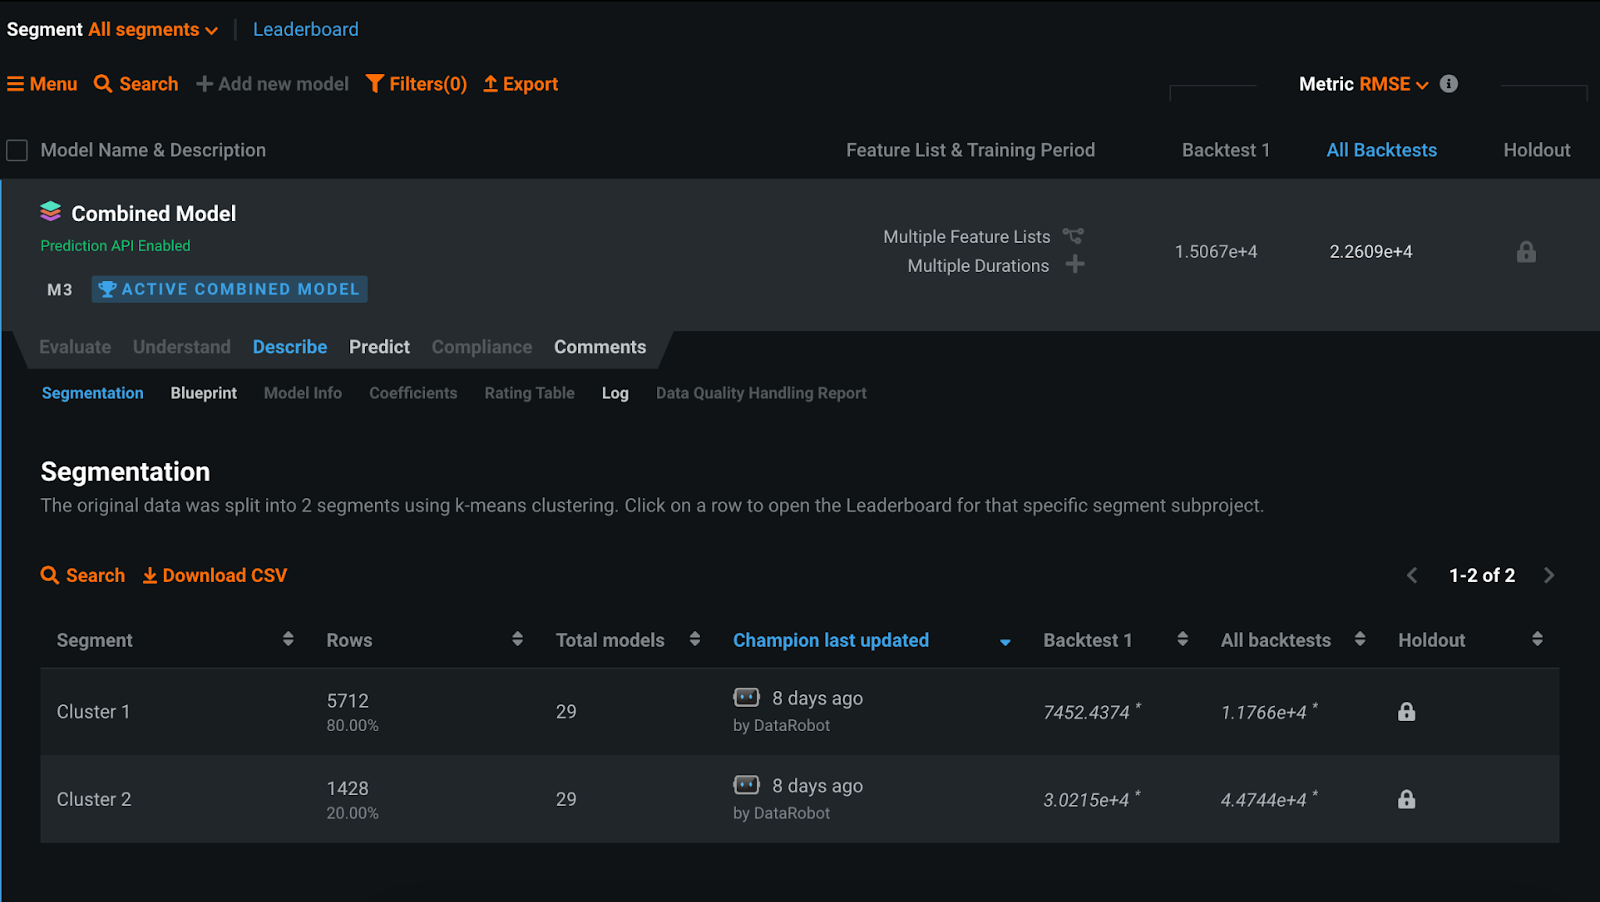Open the Coefficients sub-tab

tap(413, 393)
